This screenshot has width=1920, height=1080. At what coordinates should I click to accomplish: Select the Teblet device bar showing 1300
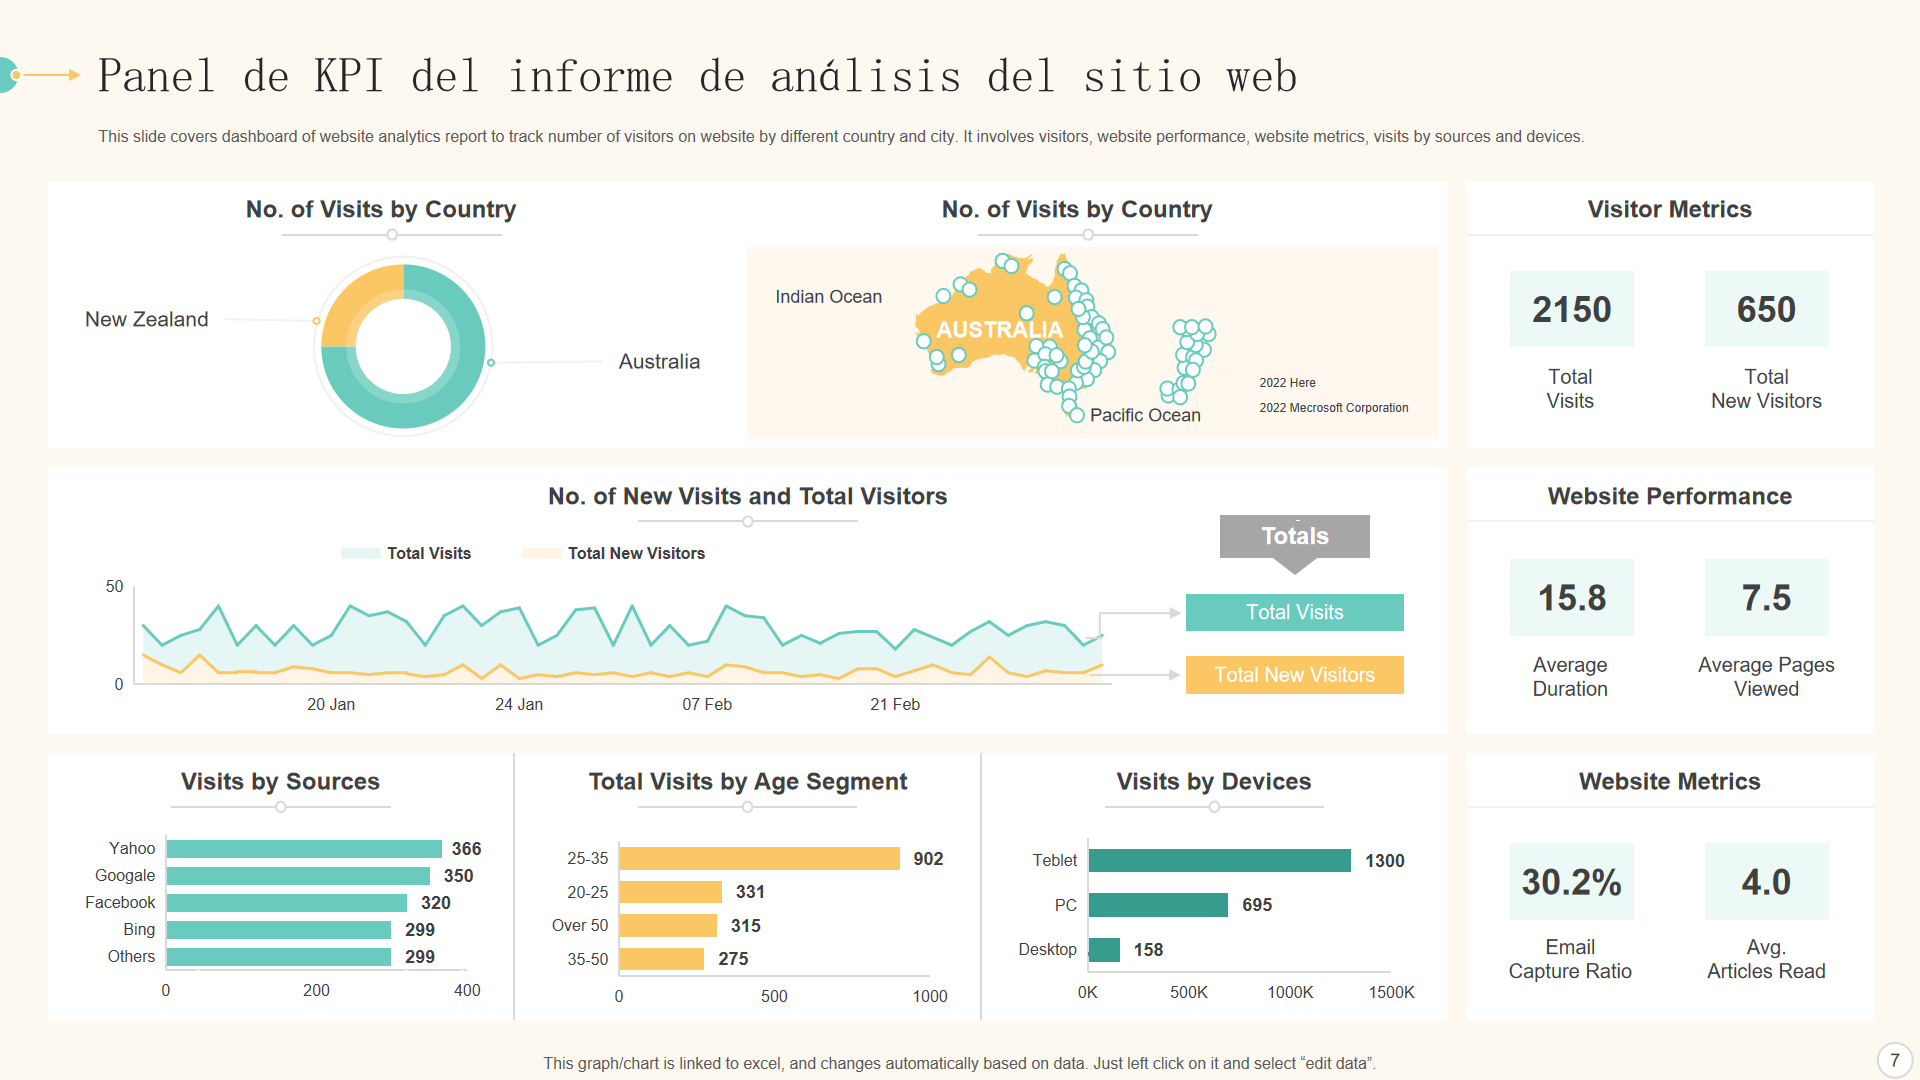[x=1220, y=861]
